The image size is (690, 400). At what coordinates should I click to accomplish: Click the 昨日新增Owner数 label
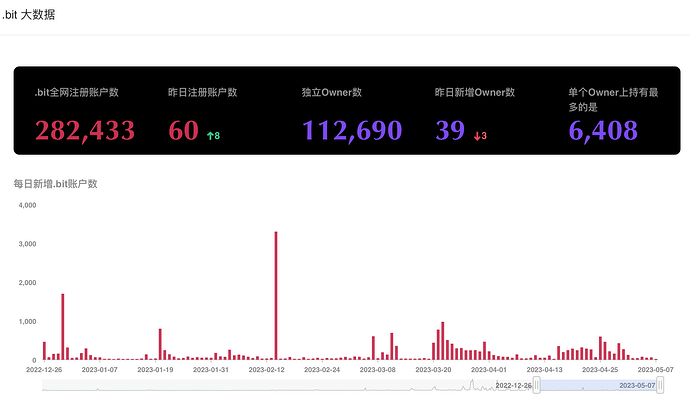point(475,92)
